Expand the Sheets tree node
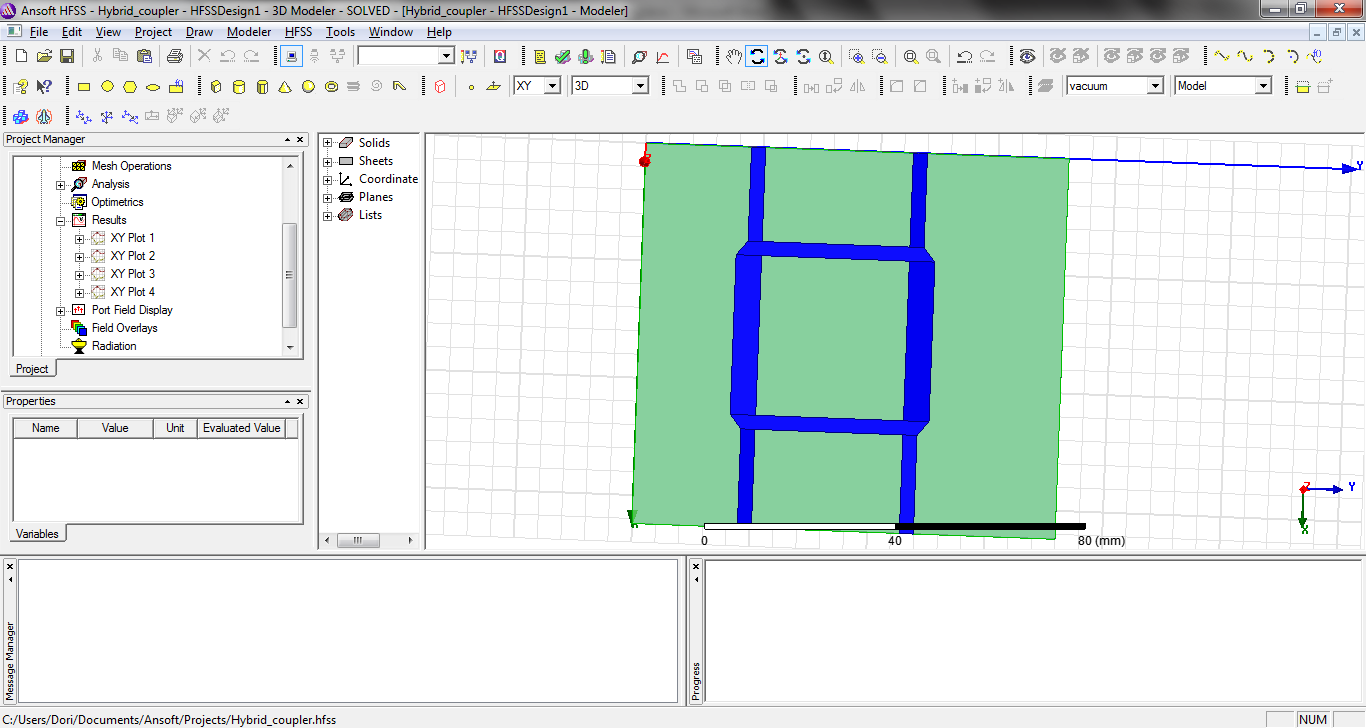This screenshot has width=1366, height=728. click(x=327, y=161)
